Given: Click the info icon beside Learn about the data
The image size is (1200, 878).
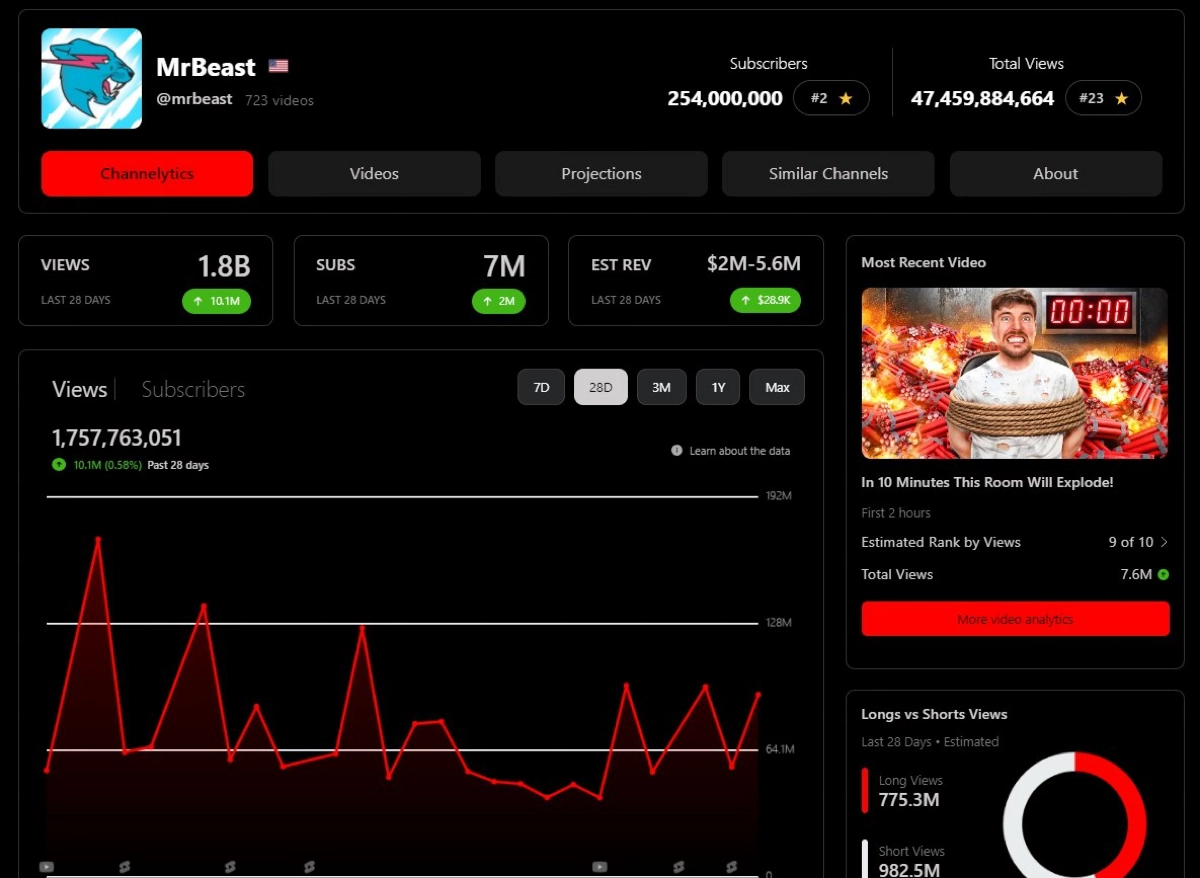Looking at the screenshot, I should point(677,451).
